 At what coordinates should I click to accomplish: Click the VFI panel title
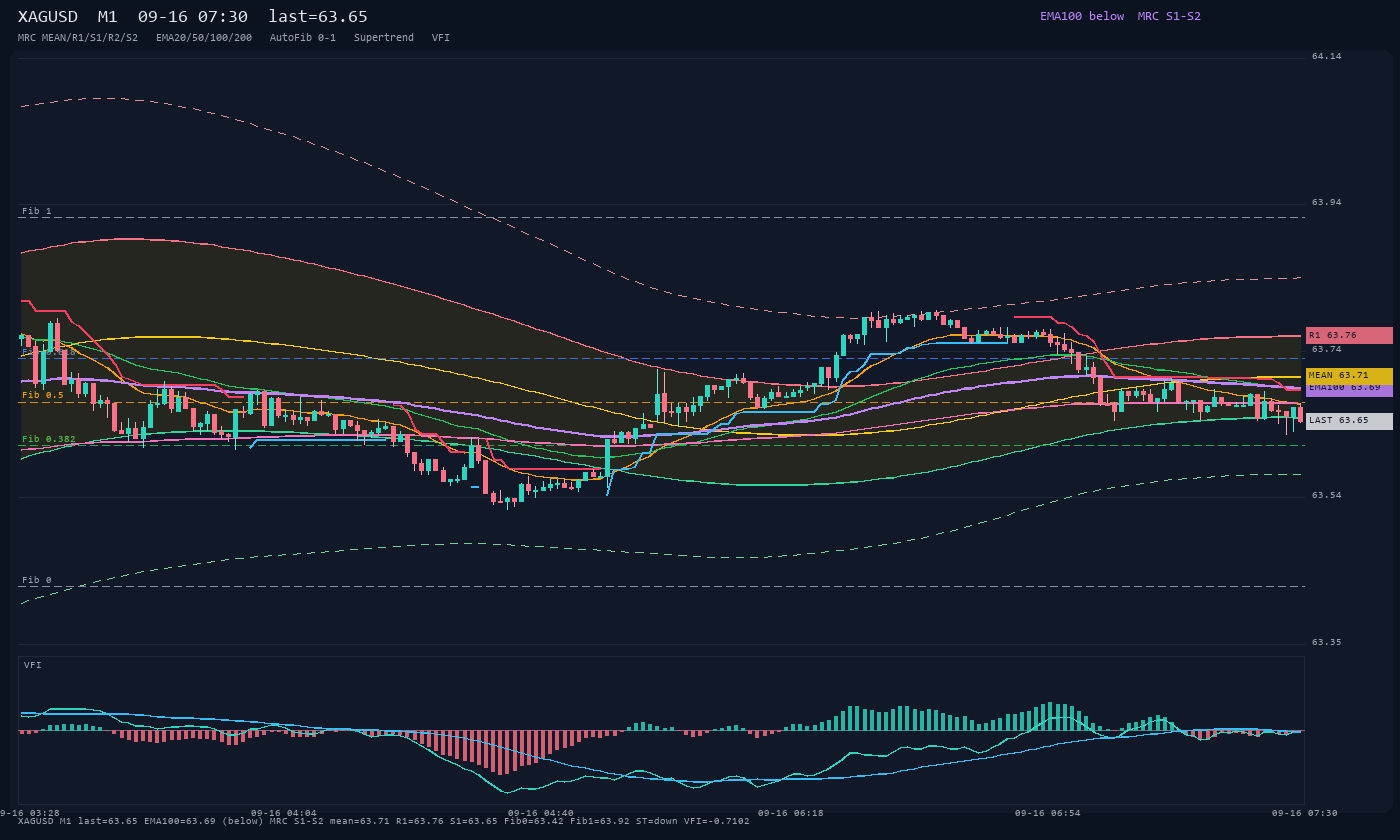pos(33,665)
